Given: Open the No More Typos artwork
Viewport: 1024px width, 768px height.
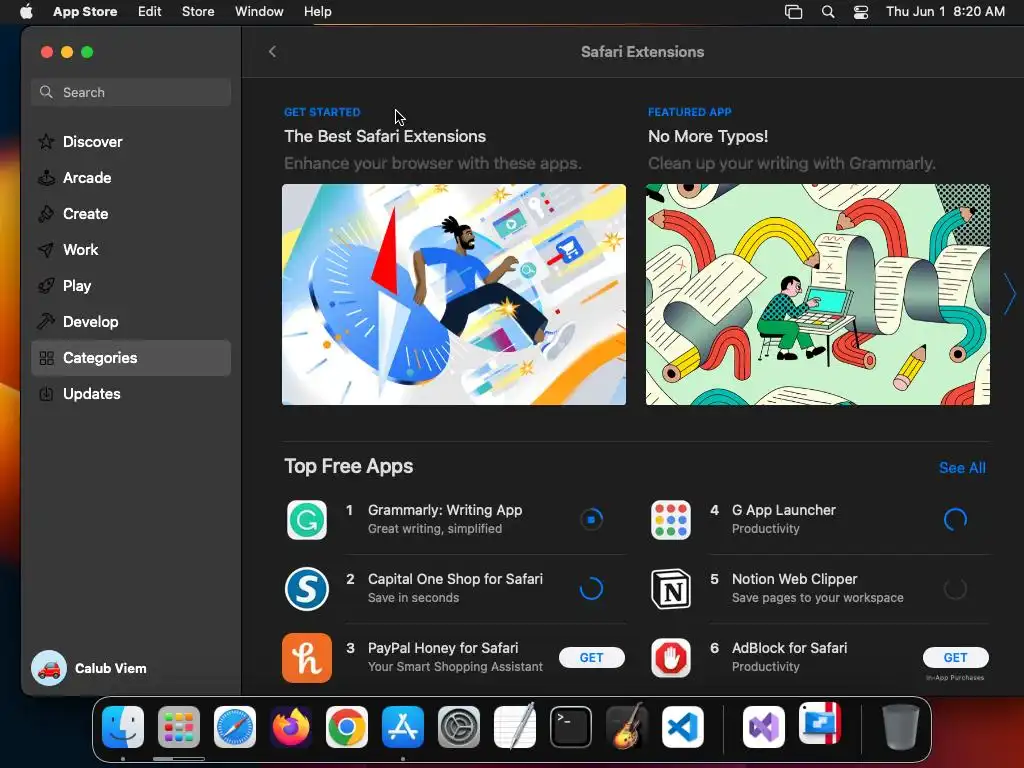Looking at the screenshot, I should pos(818,295).
